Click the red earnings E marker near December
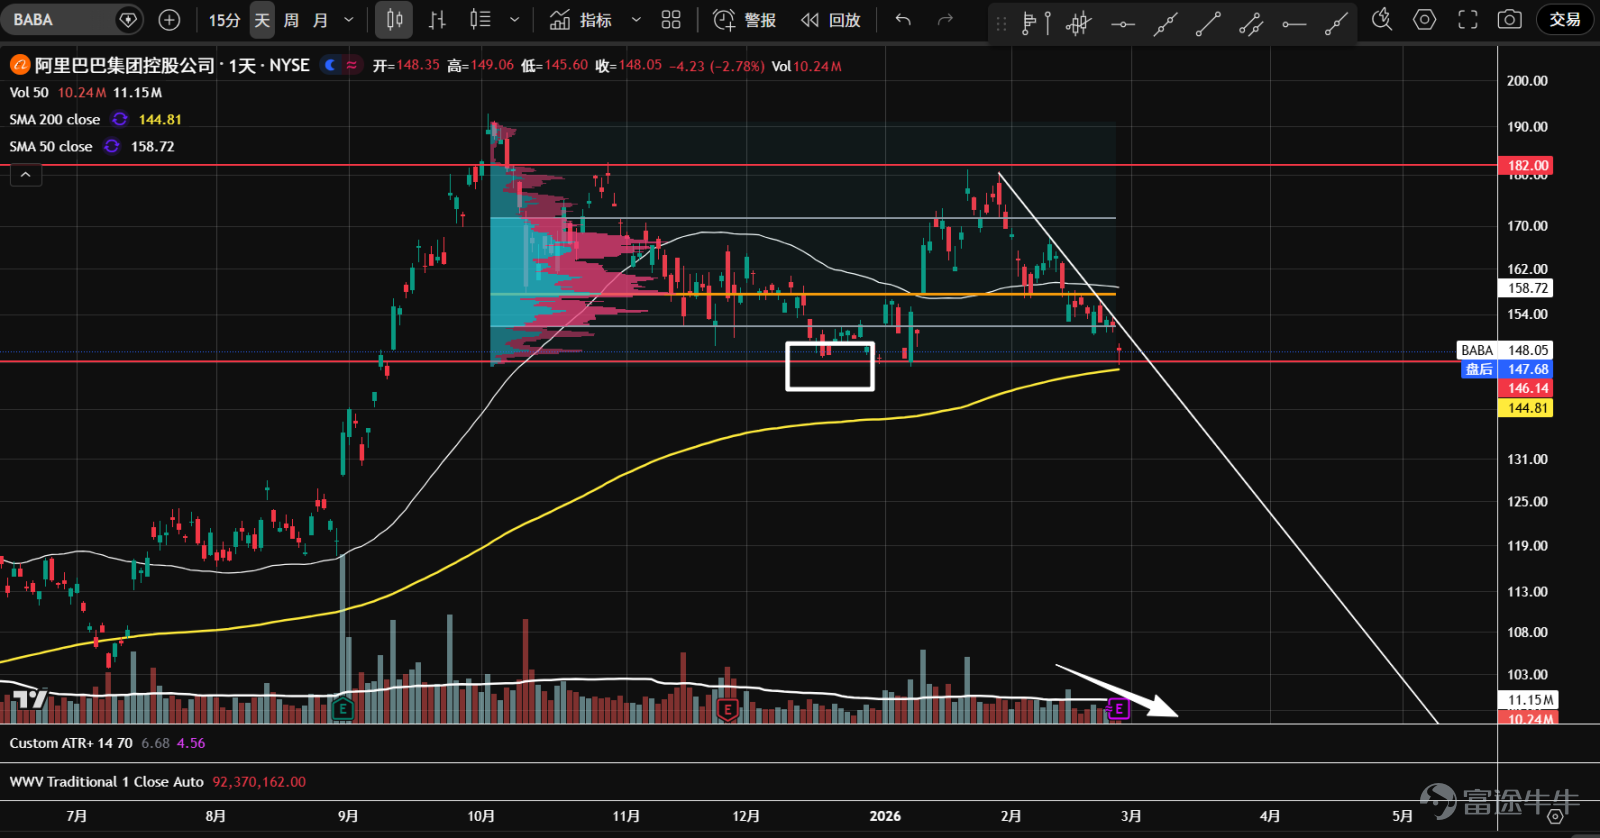This screenshot has width=1600, height=838. (x=727, y=710)
